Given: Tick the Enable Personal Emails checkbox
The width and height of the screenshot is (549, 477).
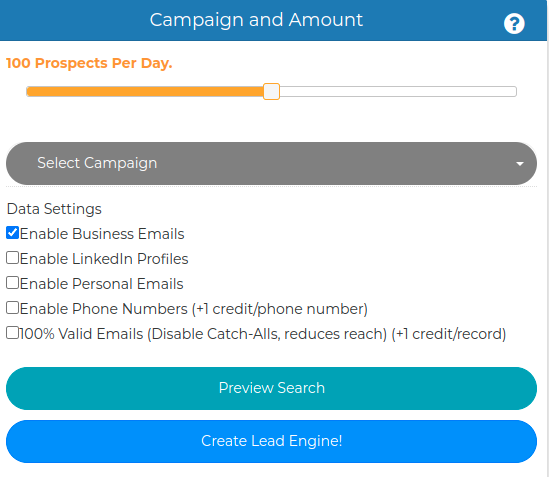Looking at the screenshot, I should pos(13,283).
